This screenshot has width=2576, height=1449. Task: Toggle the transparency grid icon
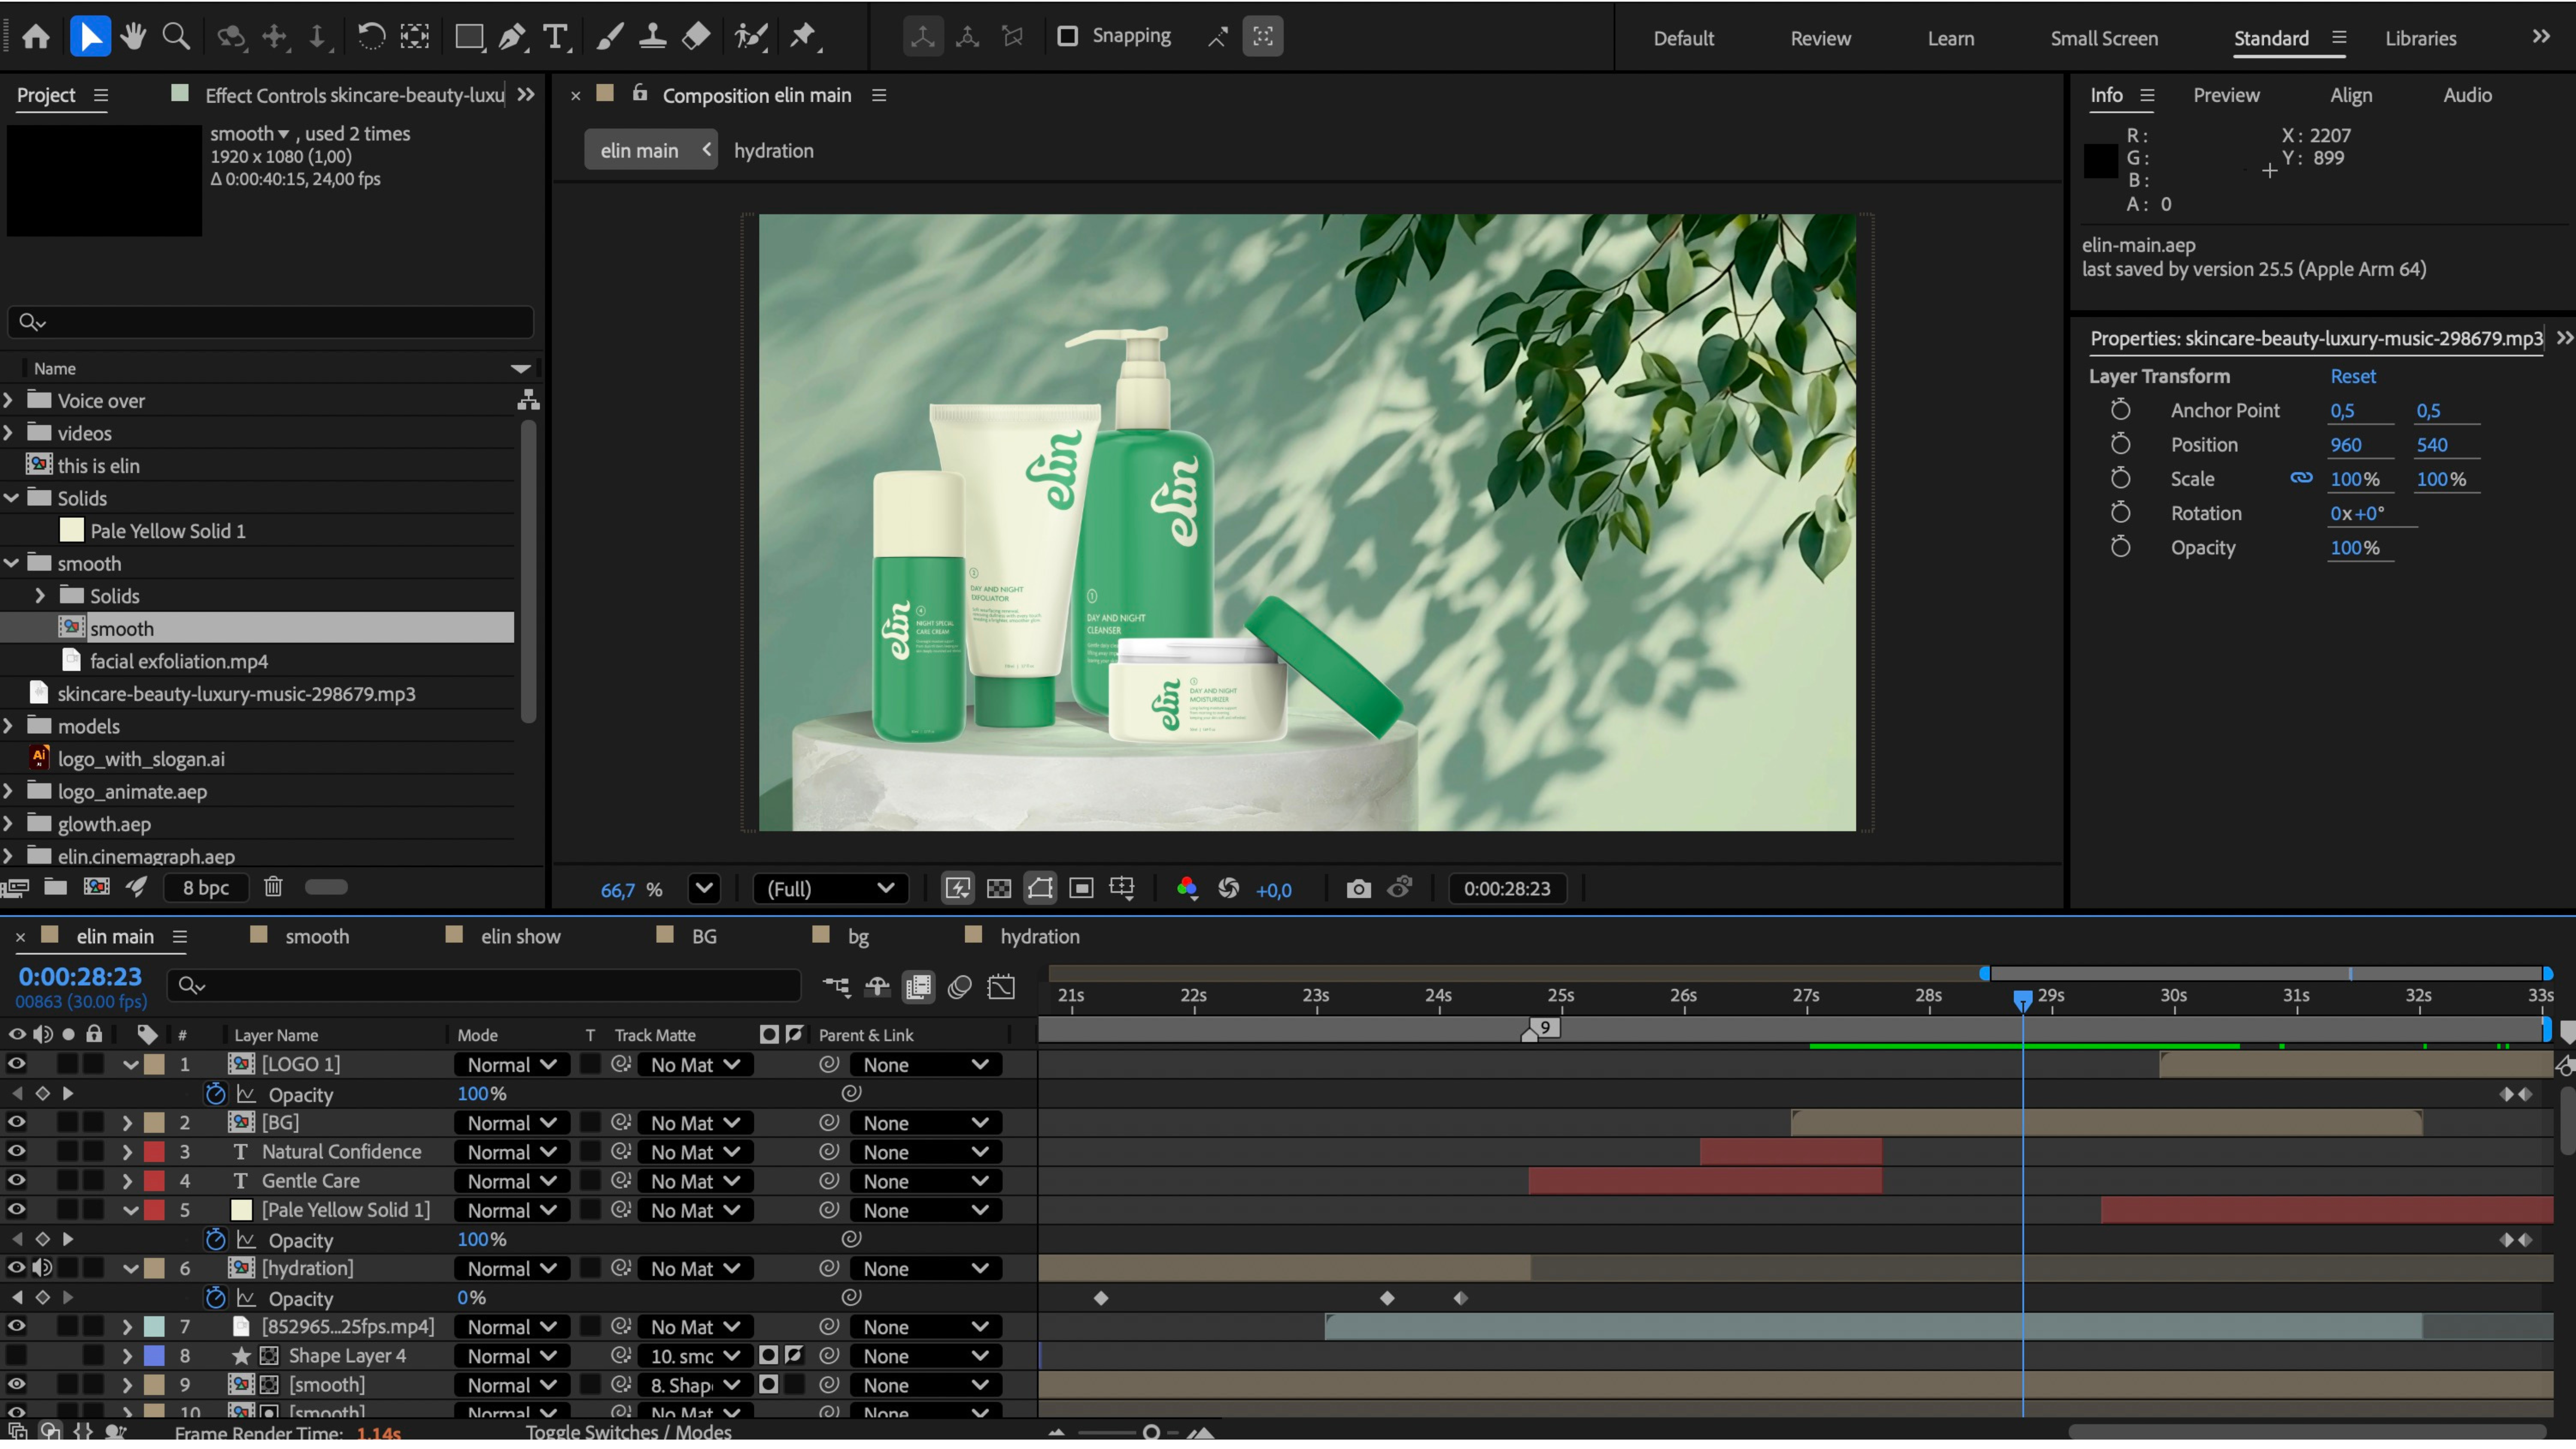pyautogui.click(x=998, y=888)
